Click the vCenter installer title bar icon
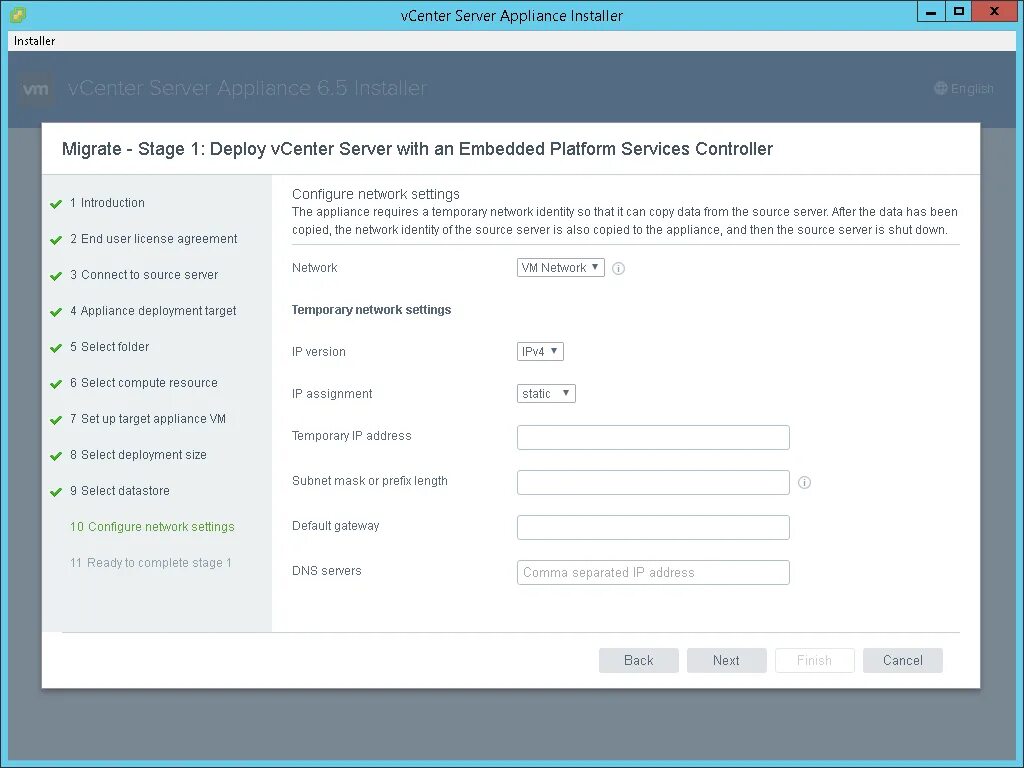 pos(18,14)
